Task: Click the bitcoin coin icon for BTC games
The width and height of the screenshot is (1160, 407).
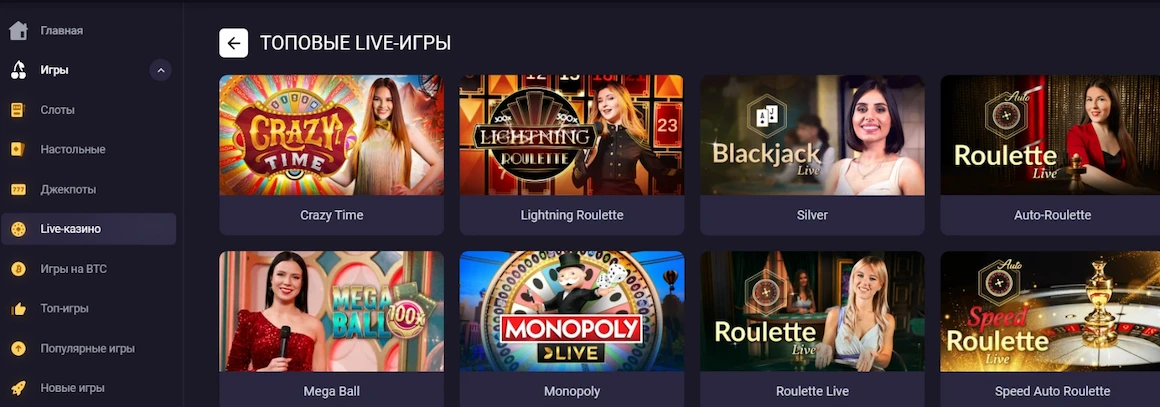Action: tap(18, 269)
